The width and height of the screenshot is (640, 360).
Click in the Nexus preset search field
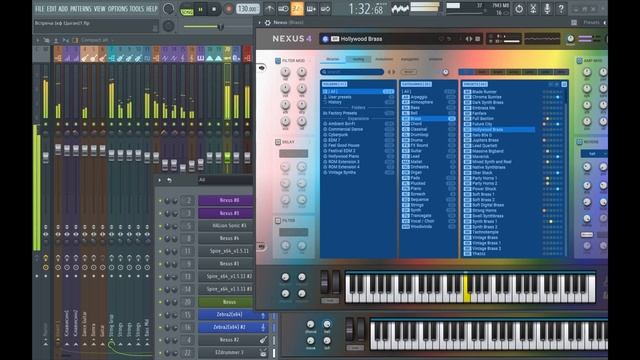coord(352,72)
